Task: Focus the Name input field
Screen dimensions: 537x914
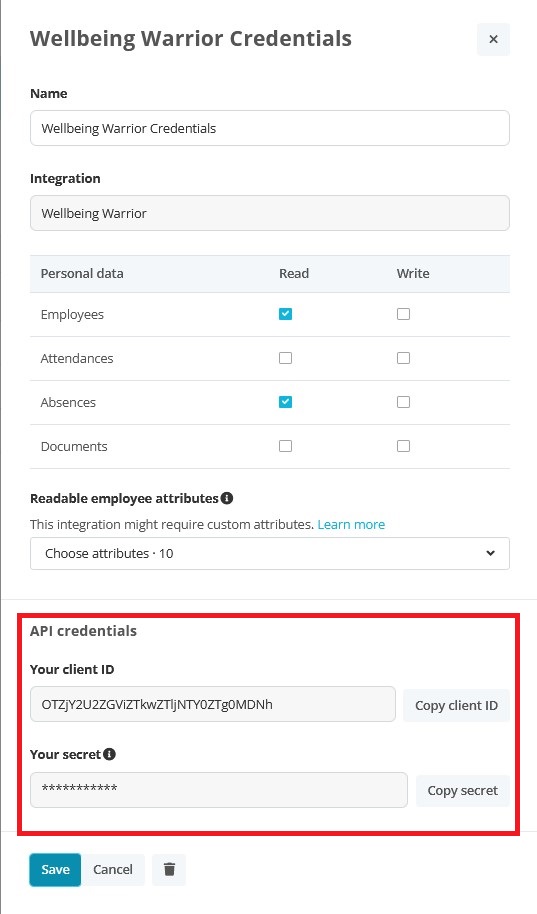Action: 269,128
